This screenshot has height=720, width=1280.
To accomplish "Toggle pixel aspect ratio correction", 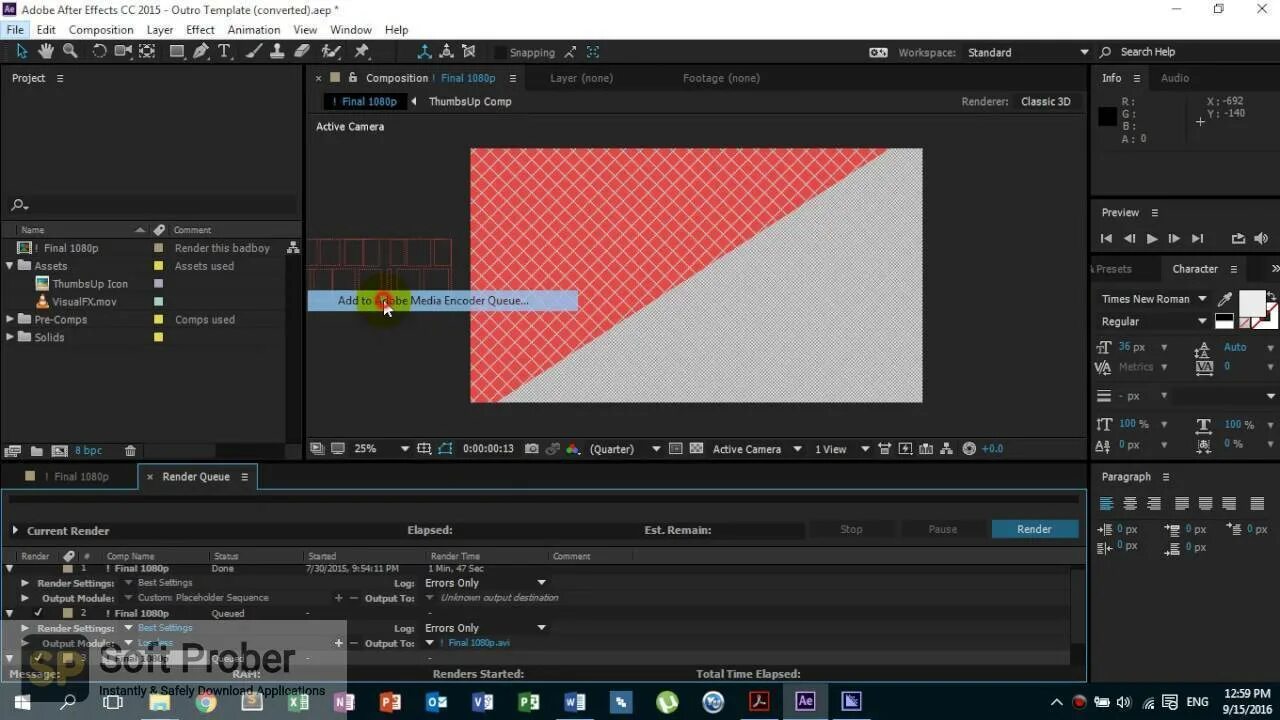I will tap(884, 449).
